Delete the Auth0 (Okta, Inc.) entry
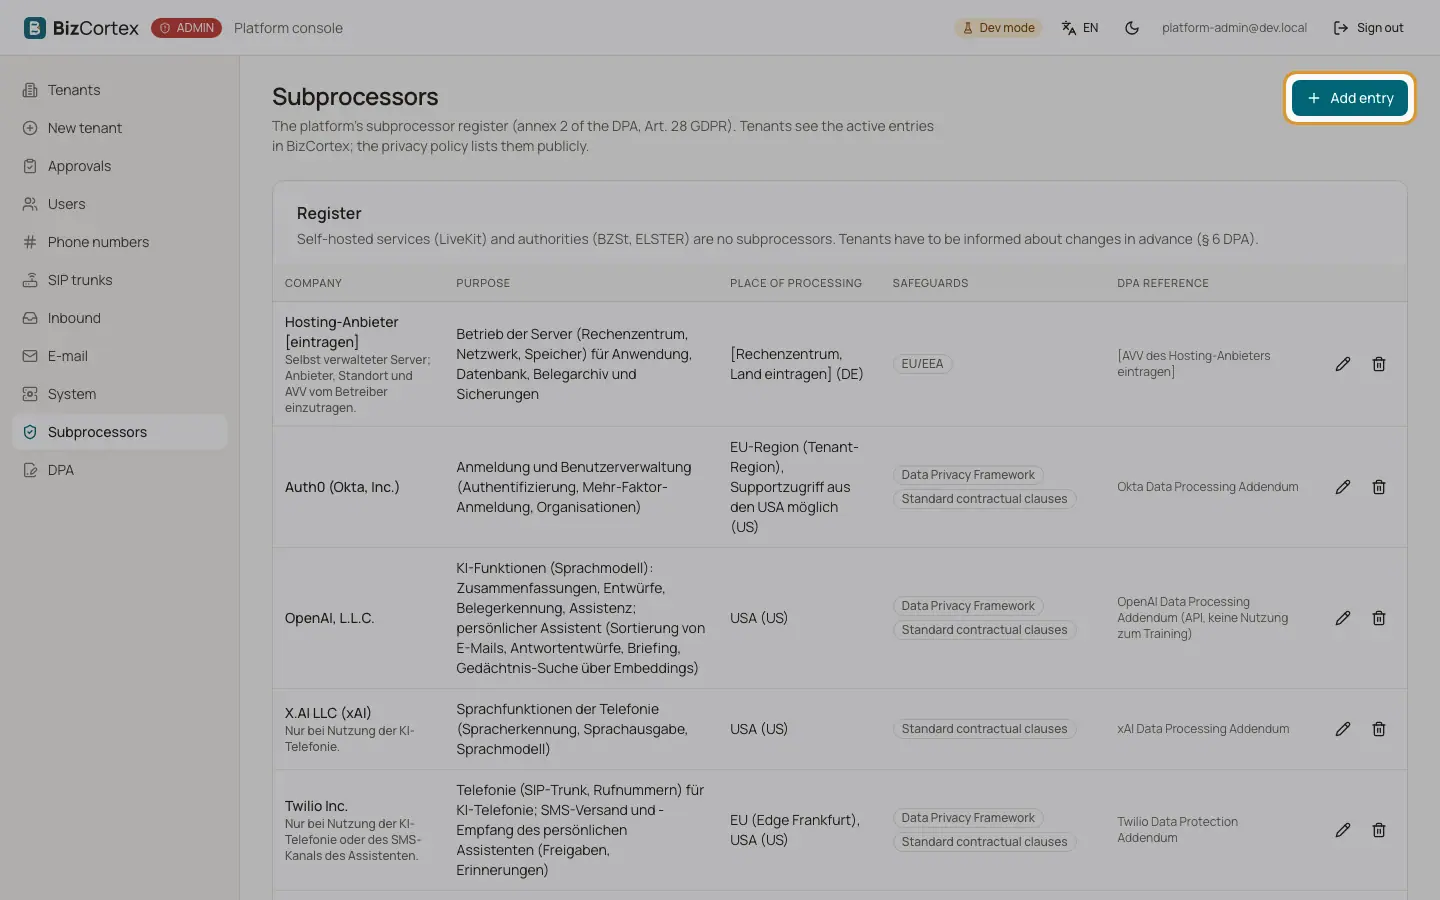This screenshot has width=1440, height=900. point(1379,487)
